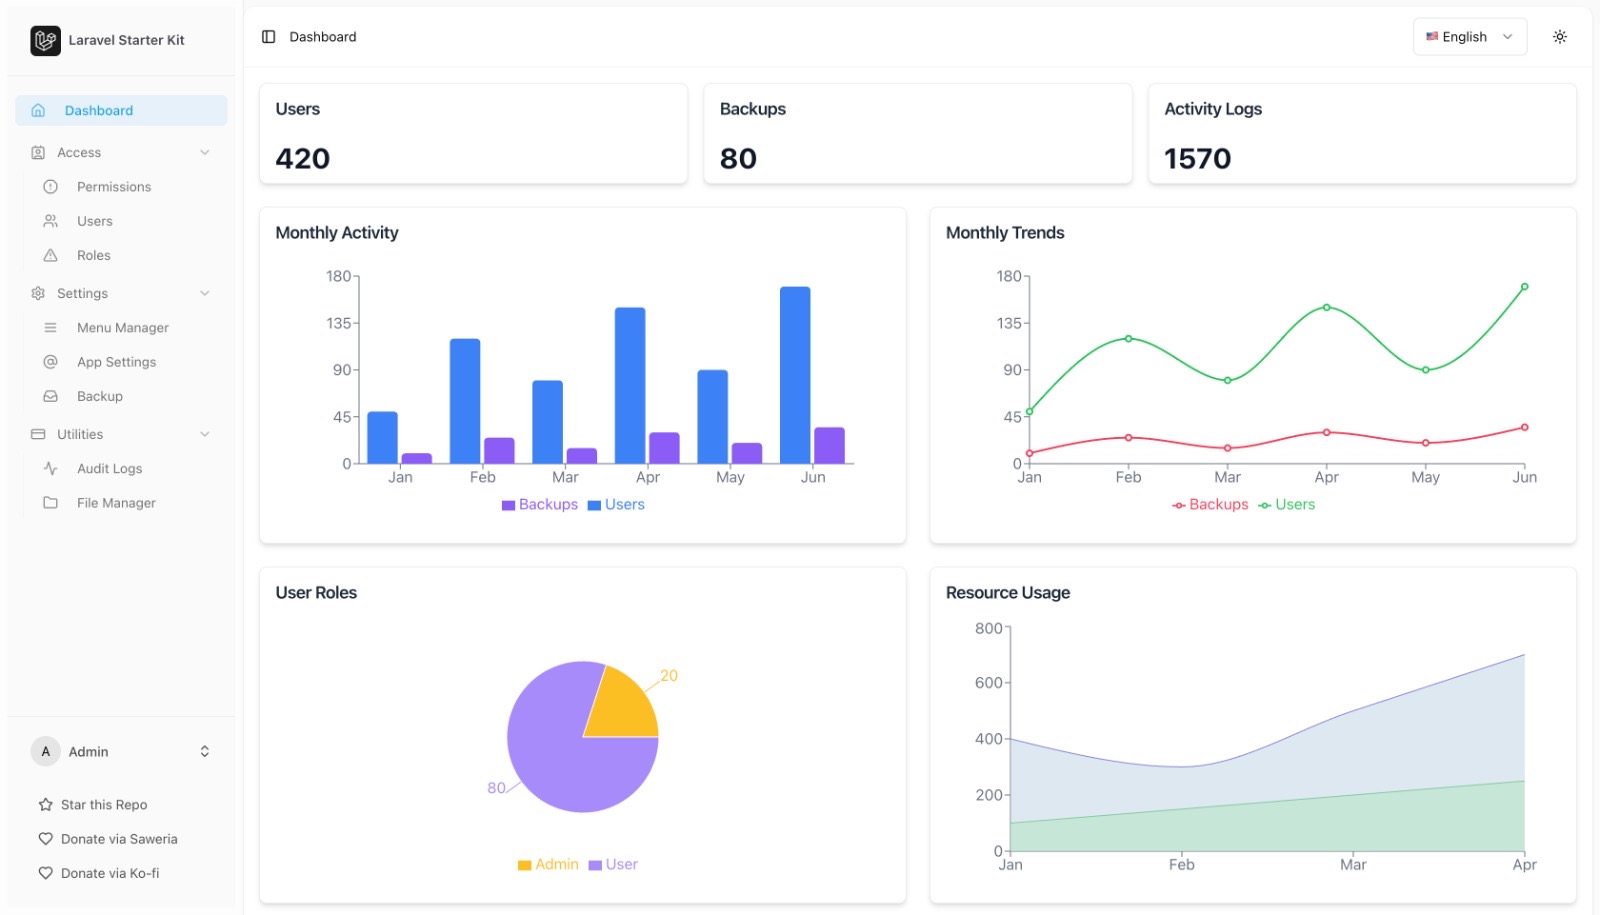Open the English language dropdown
Screen dimensions: 1600x915
pyautogui.click(x=1469, y=37)
